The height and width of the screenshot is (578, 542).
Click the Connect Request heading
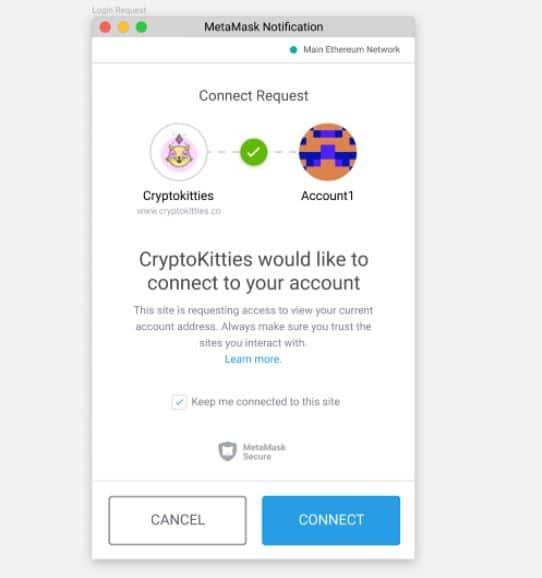[x=254, y=96]
